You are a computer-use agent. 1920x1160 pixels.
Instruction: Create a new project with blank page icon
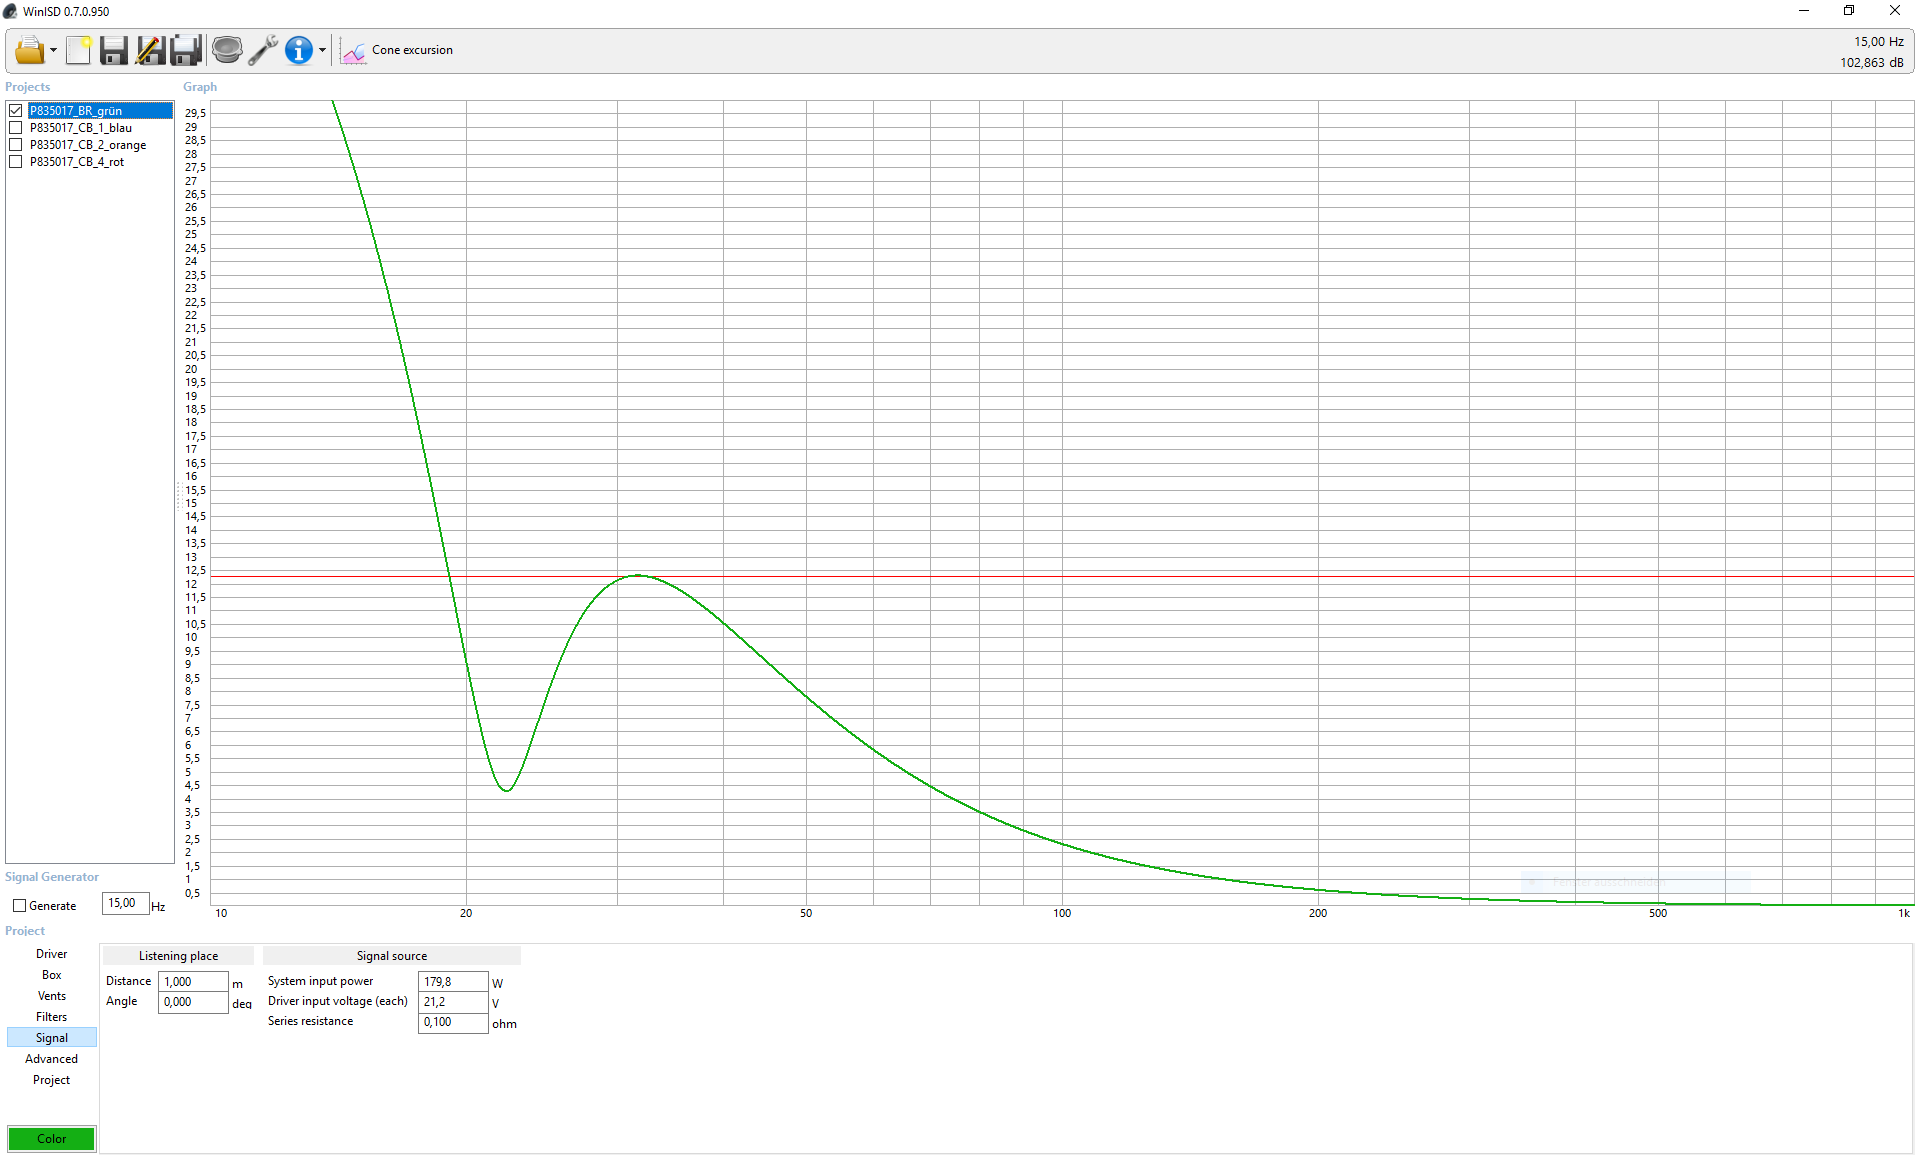[x=78, y=50]
